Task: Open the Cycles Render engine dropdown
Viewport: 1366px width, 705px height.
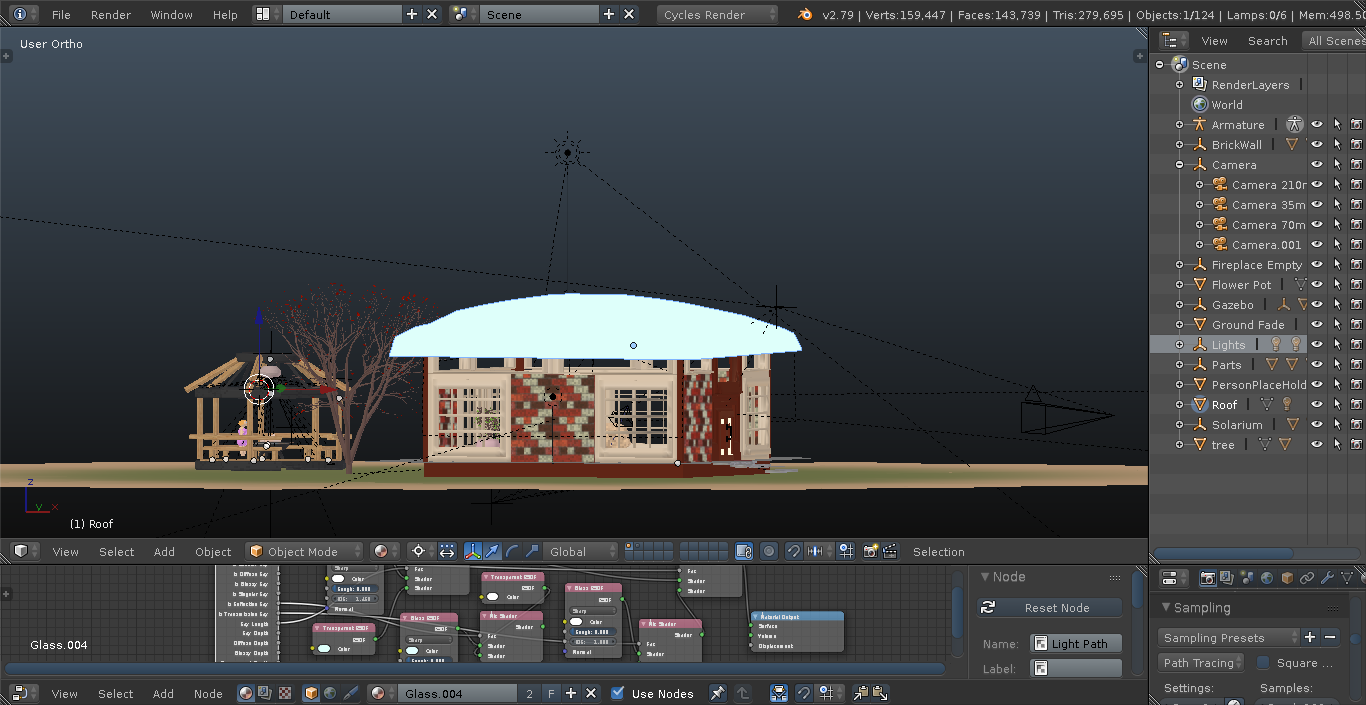Action: coord(717,15)
